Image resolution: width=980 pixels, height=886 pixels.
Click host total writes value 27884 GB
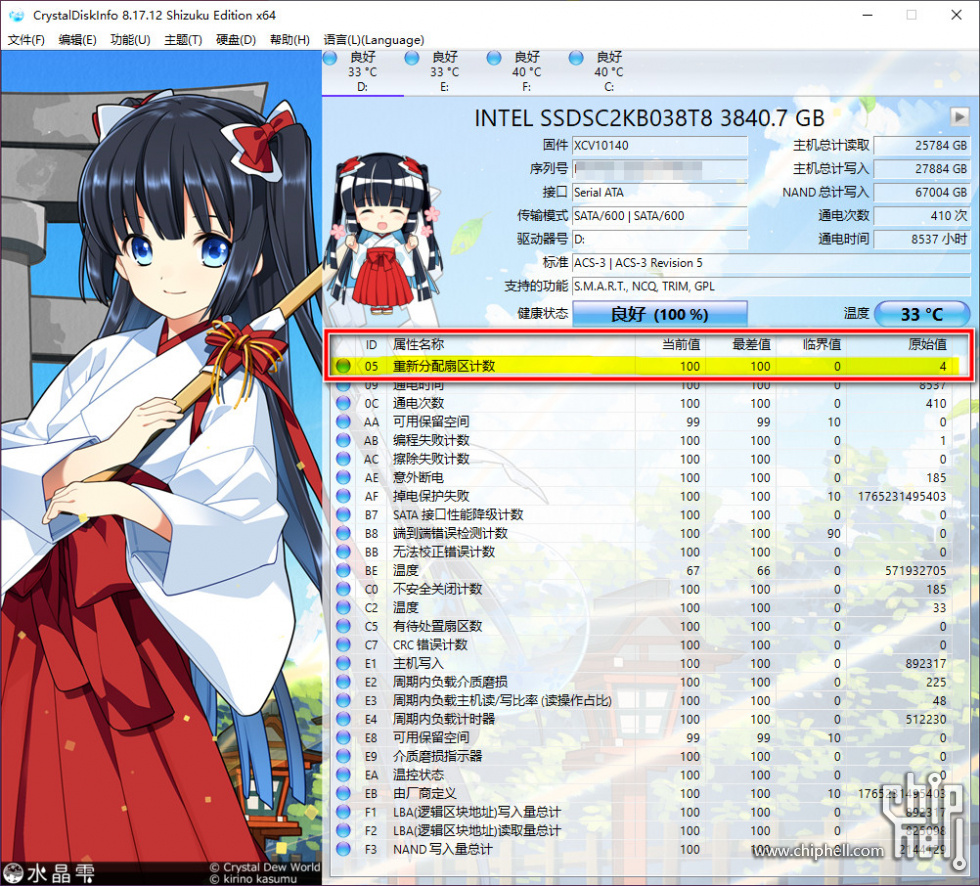922,169
